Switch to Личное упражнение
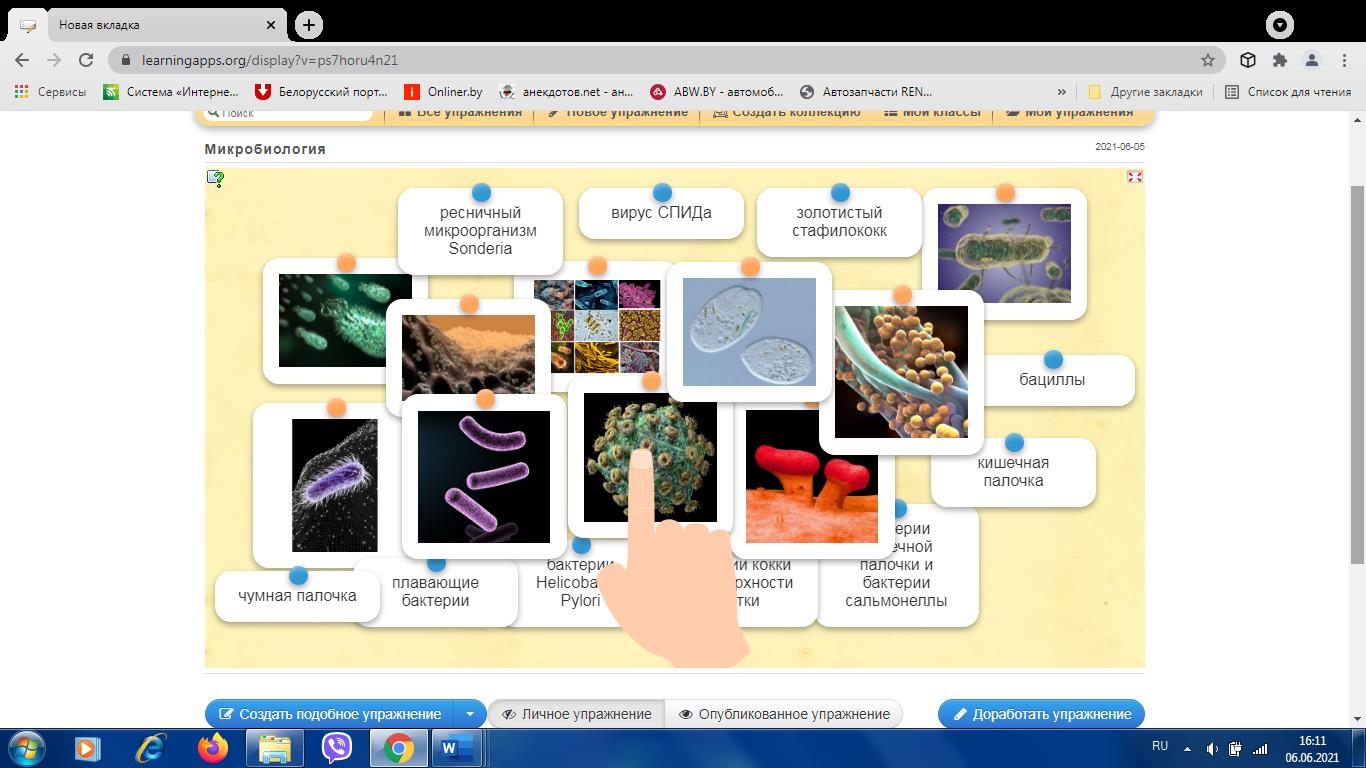Screen dimensions: 1366x768 click(577, 714)
